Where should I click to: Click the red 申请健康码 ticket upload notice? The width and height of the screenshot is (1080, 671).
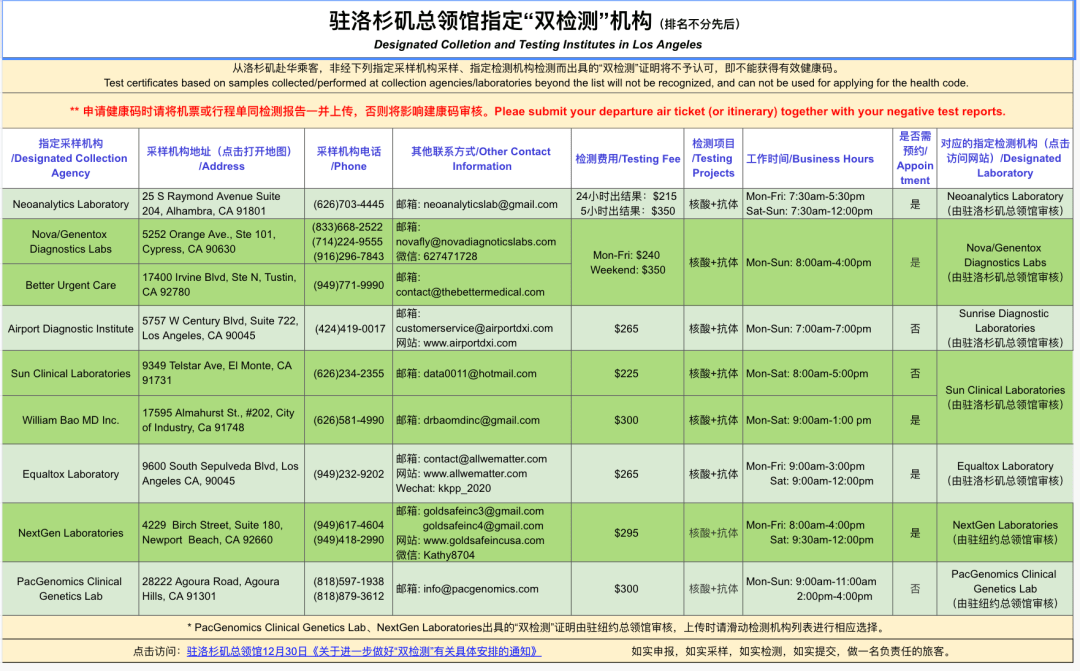pos(537,111)
